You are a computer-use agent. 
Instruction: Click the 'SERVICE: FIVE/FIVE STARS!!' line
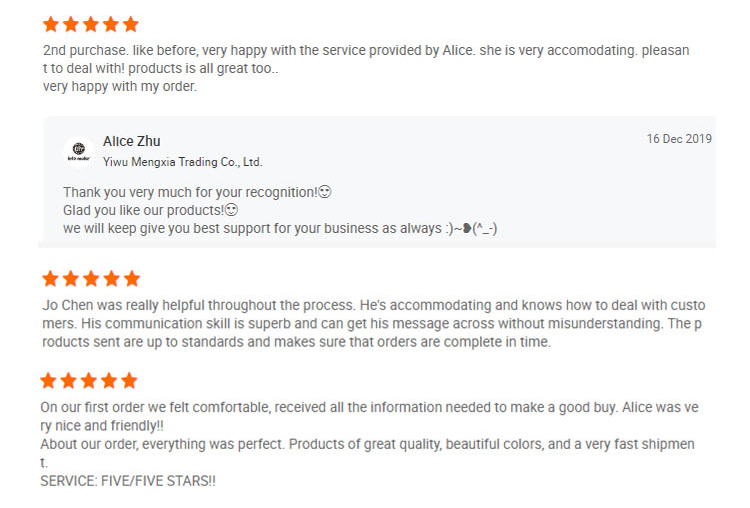pos(128,481)
